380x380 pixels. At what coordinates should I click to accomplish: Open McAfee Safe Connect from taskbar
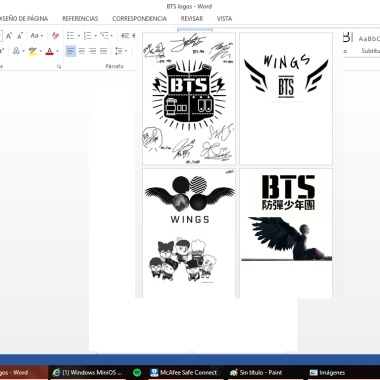pyautogui.click(x=183, y=373)
